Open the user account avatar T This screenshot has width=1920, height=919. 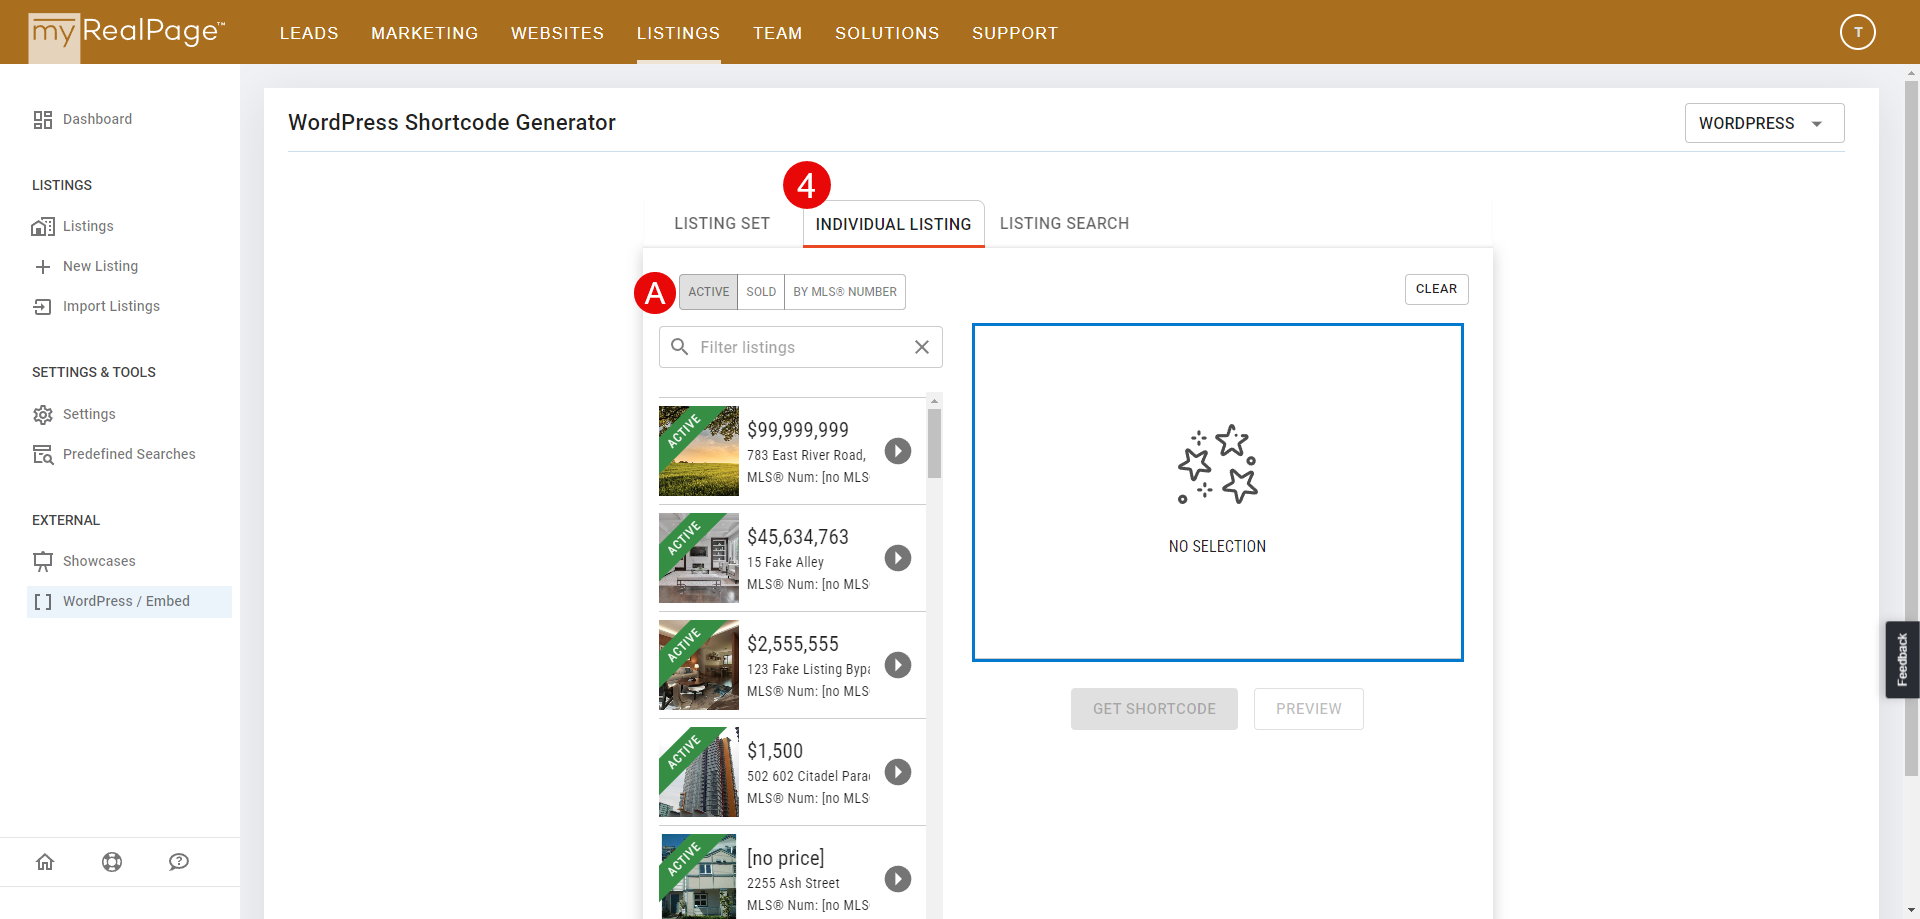pyautogui.click(x=1857, y=32)
